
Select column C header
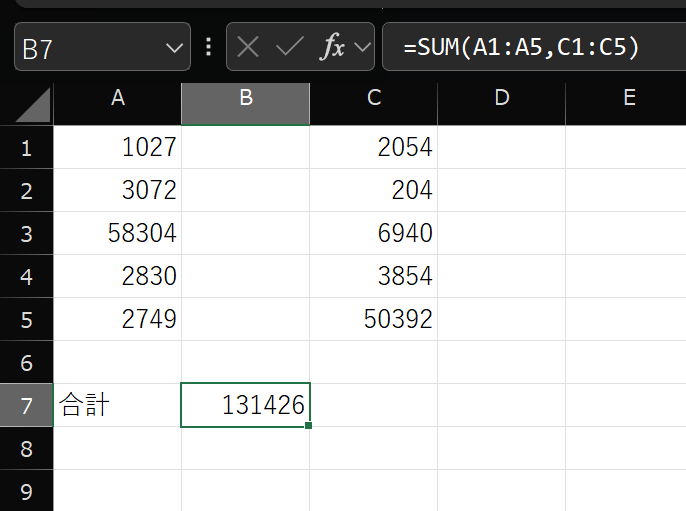point(373,98)
